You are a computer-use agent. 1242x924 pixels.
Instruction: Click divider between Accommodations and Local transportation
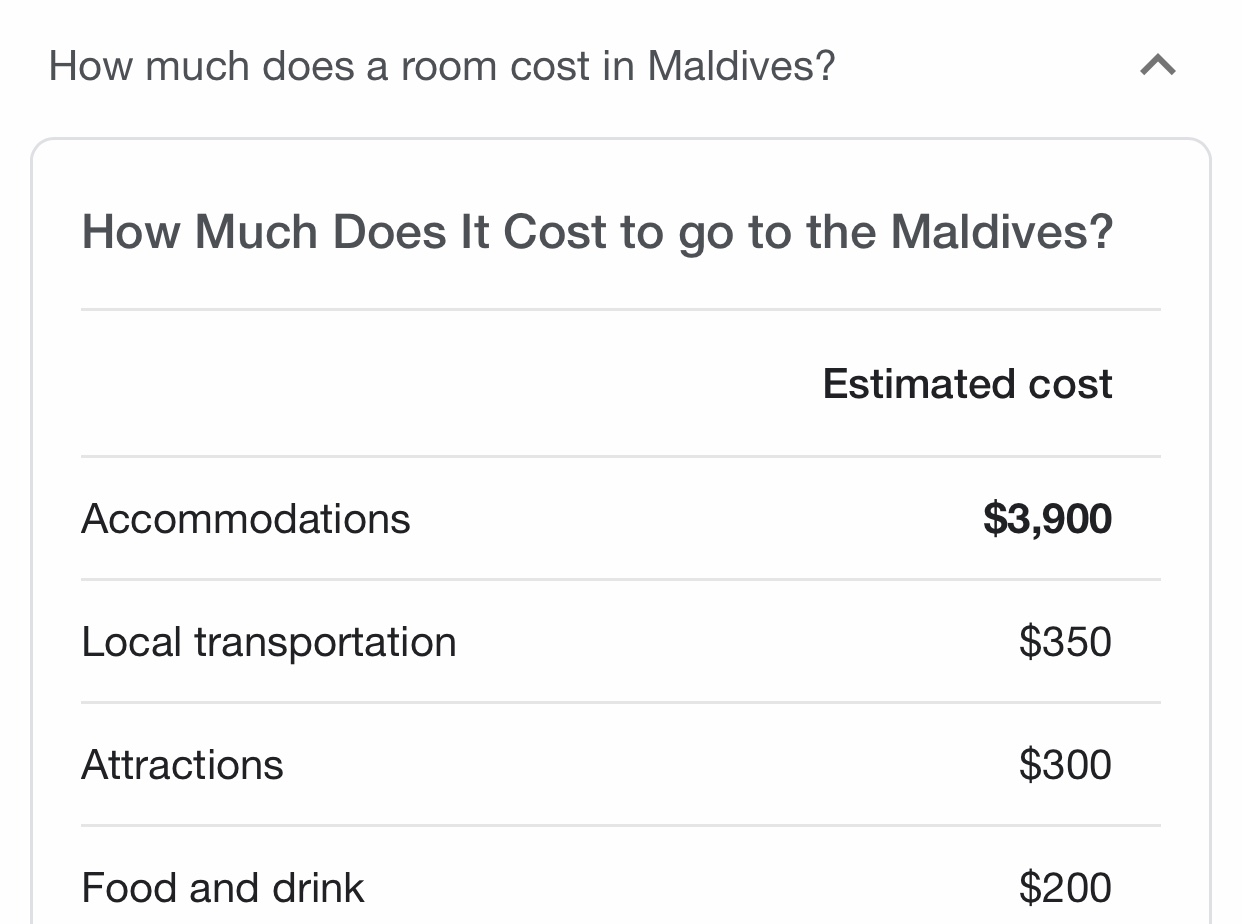[x=620, y=580]
